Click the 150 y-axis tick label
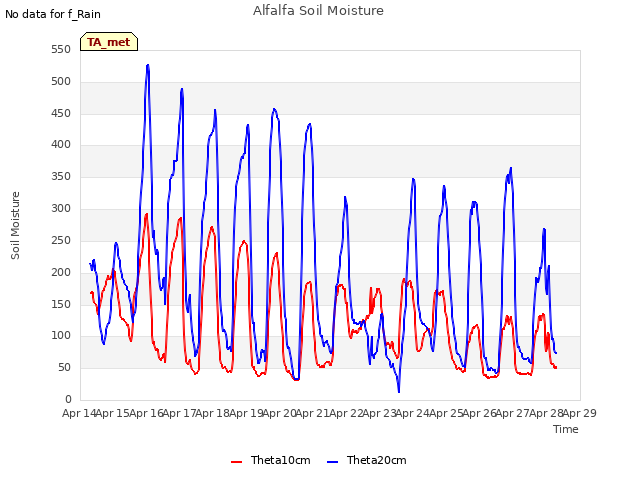This screenshot has height=480, width=640. point(61,304)
